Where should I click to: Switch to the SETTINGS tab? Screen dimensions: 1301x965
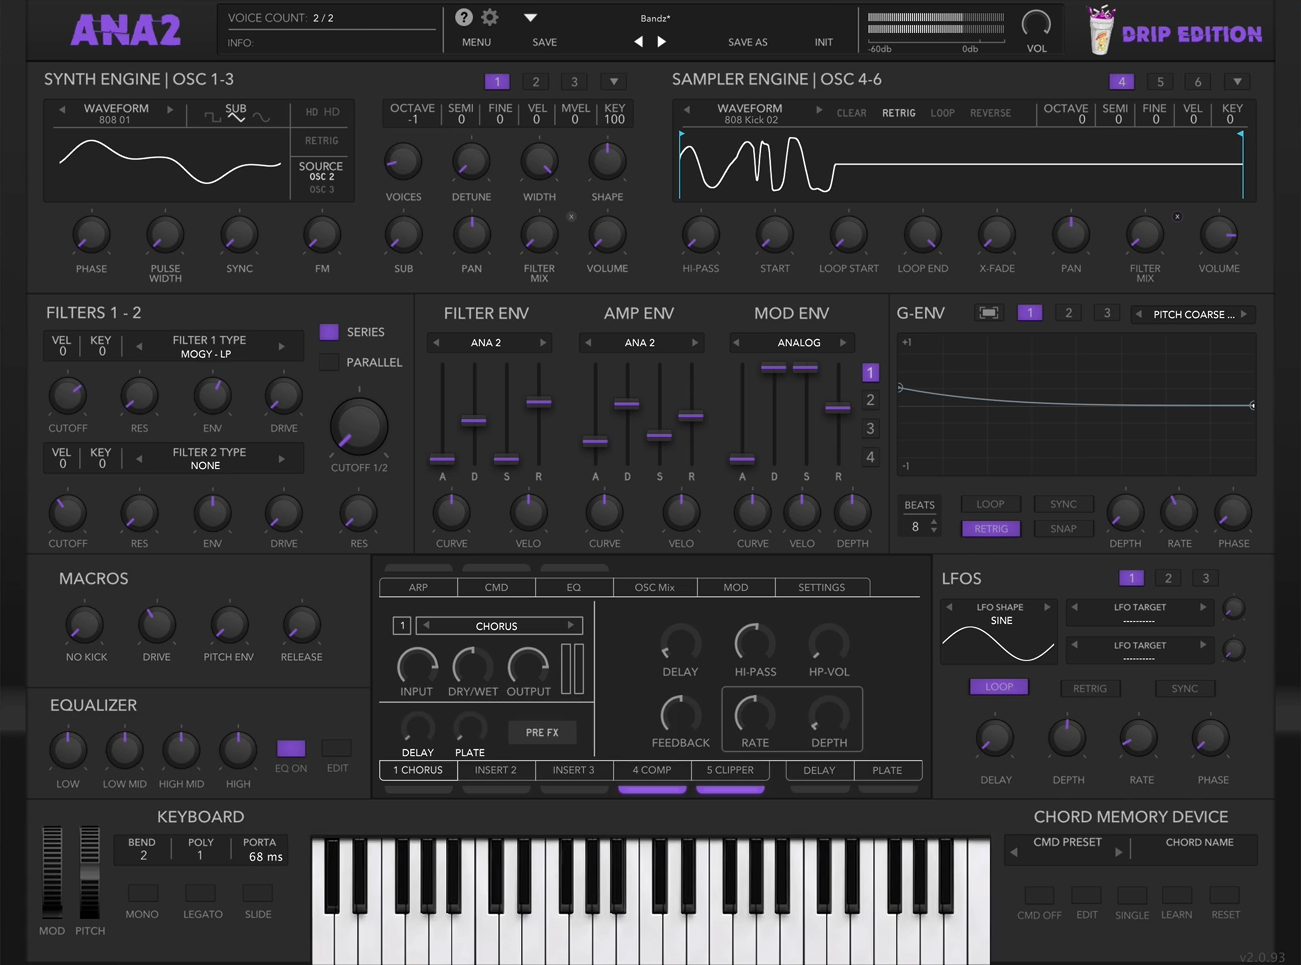coord(822,587)
